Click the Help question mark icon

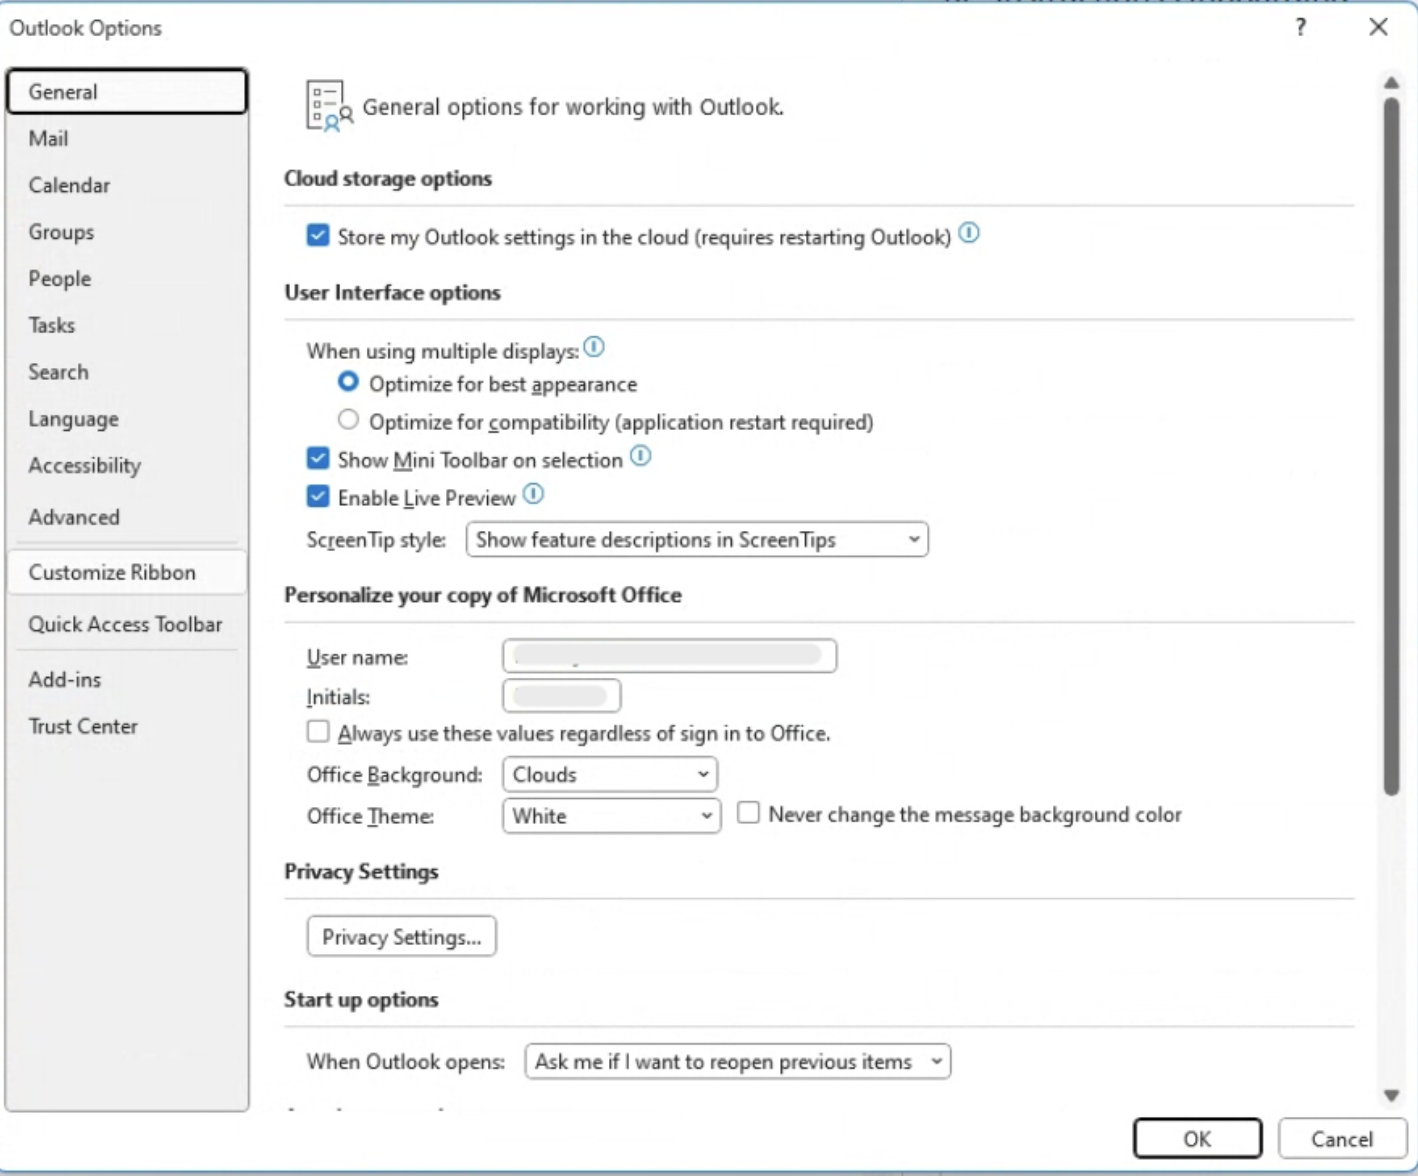(1300, 27)
